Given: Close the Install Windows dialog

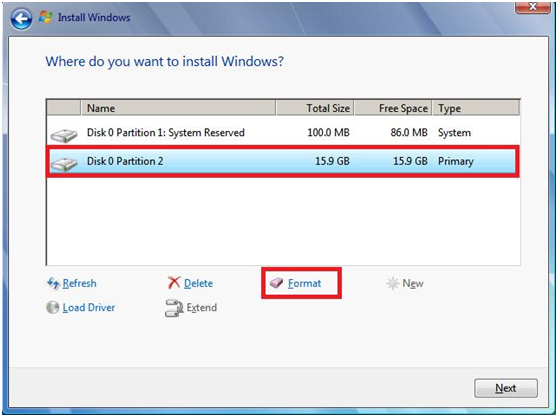Looking at the screenshot, I should tap(532, 7).
